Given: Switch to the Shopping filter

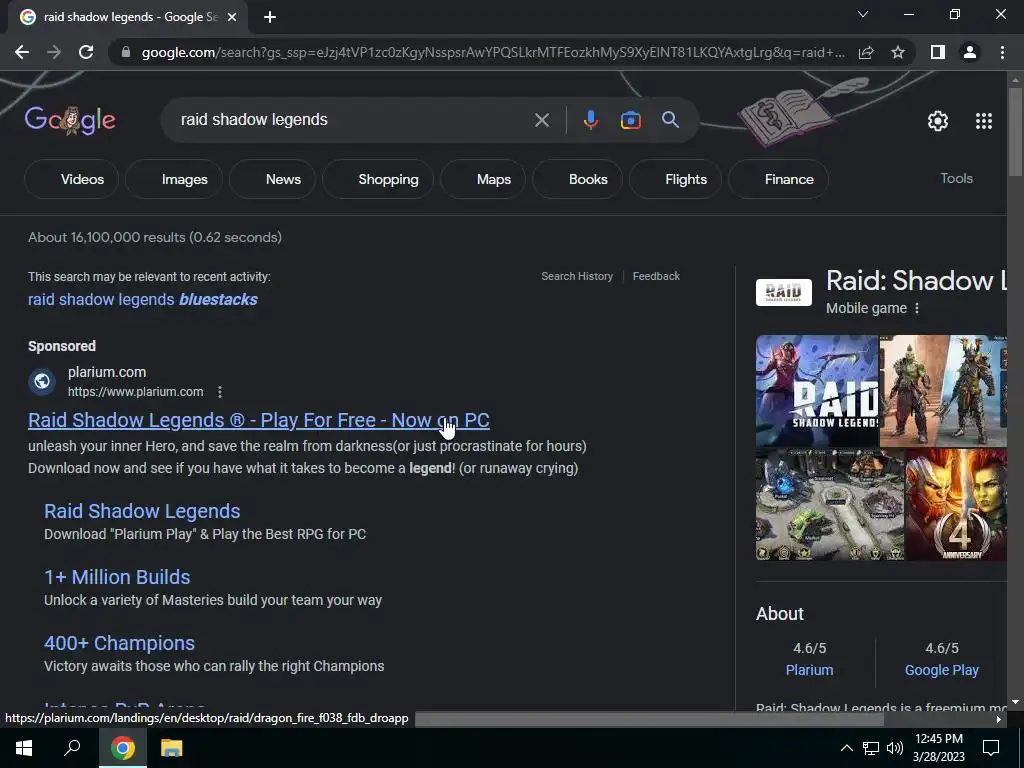Looking at the screenshot, I should click(x=377, y=179).
